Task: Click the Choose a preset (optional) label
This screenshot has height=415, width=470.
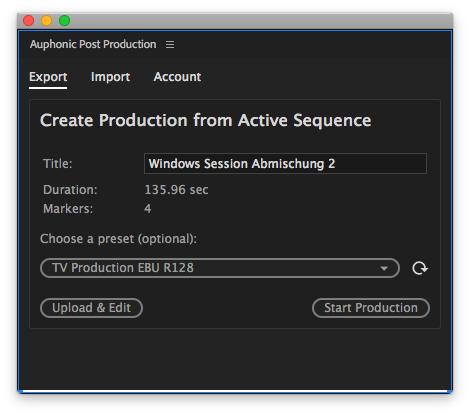Action: tap(118, 239)
